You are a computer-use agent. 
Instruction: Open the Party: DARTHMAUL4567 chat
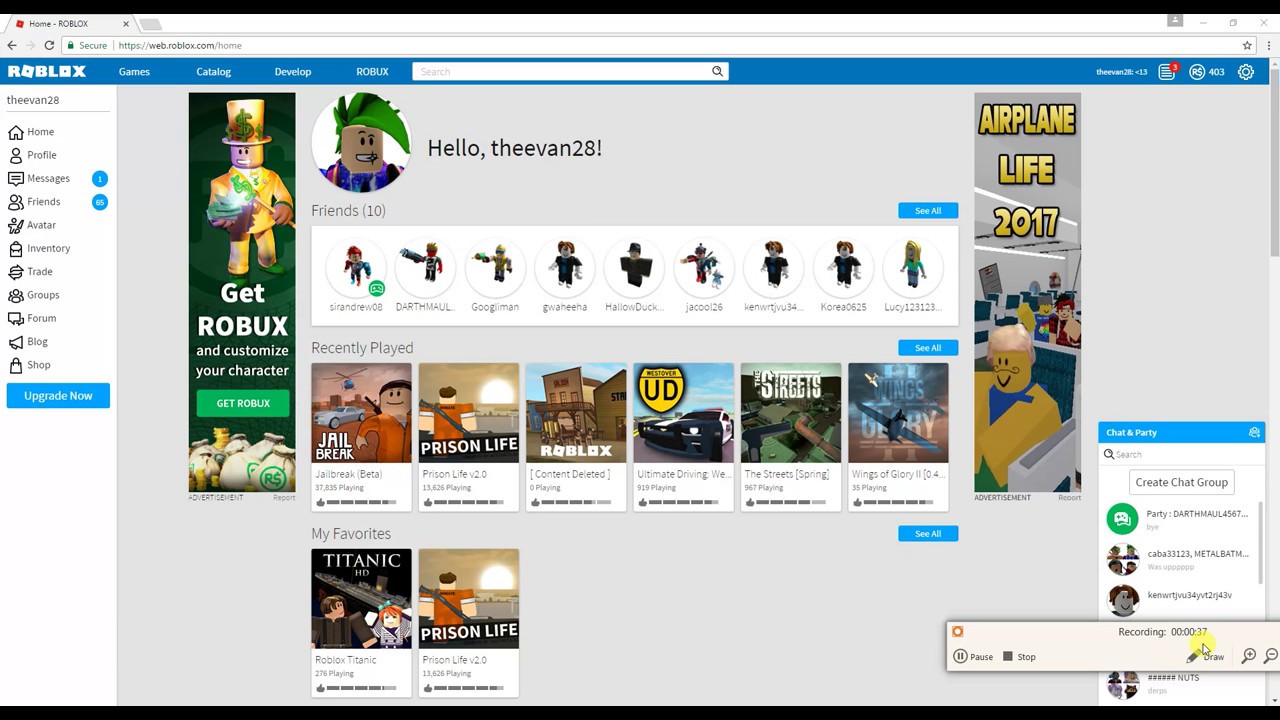[x=1180, y=519]
